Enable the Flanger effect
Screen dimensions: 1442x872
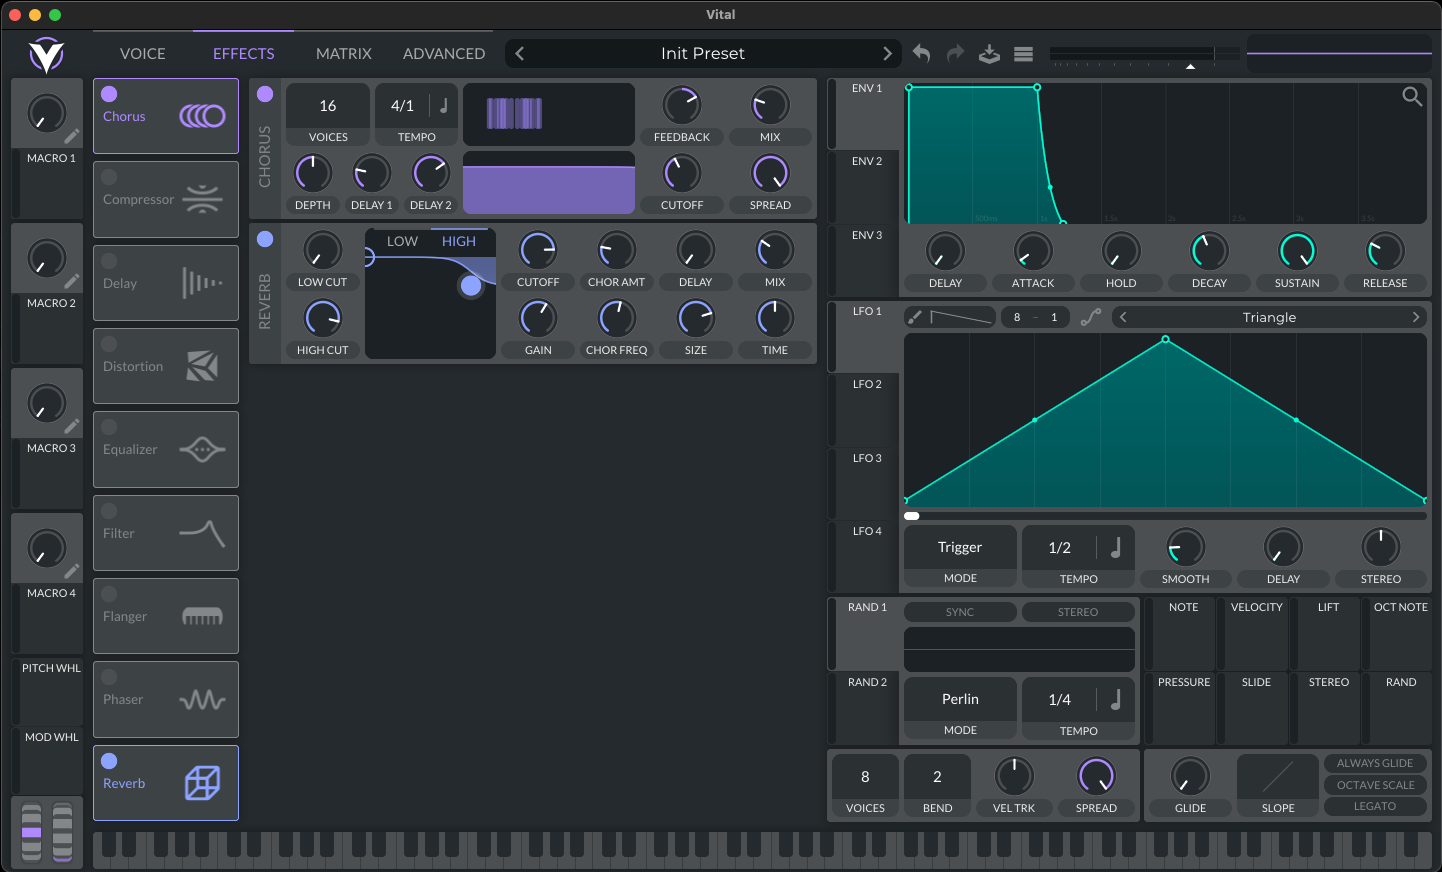click(109, 594)
